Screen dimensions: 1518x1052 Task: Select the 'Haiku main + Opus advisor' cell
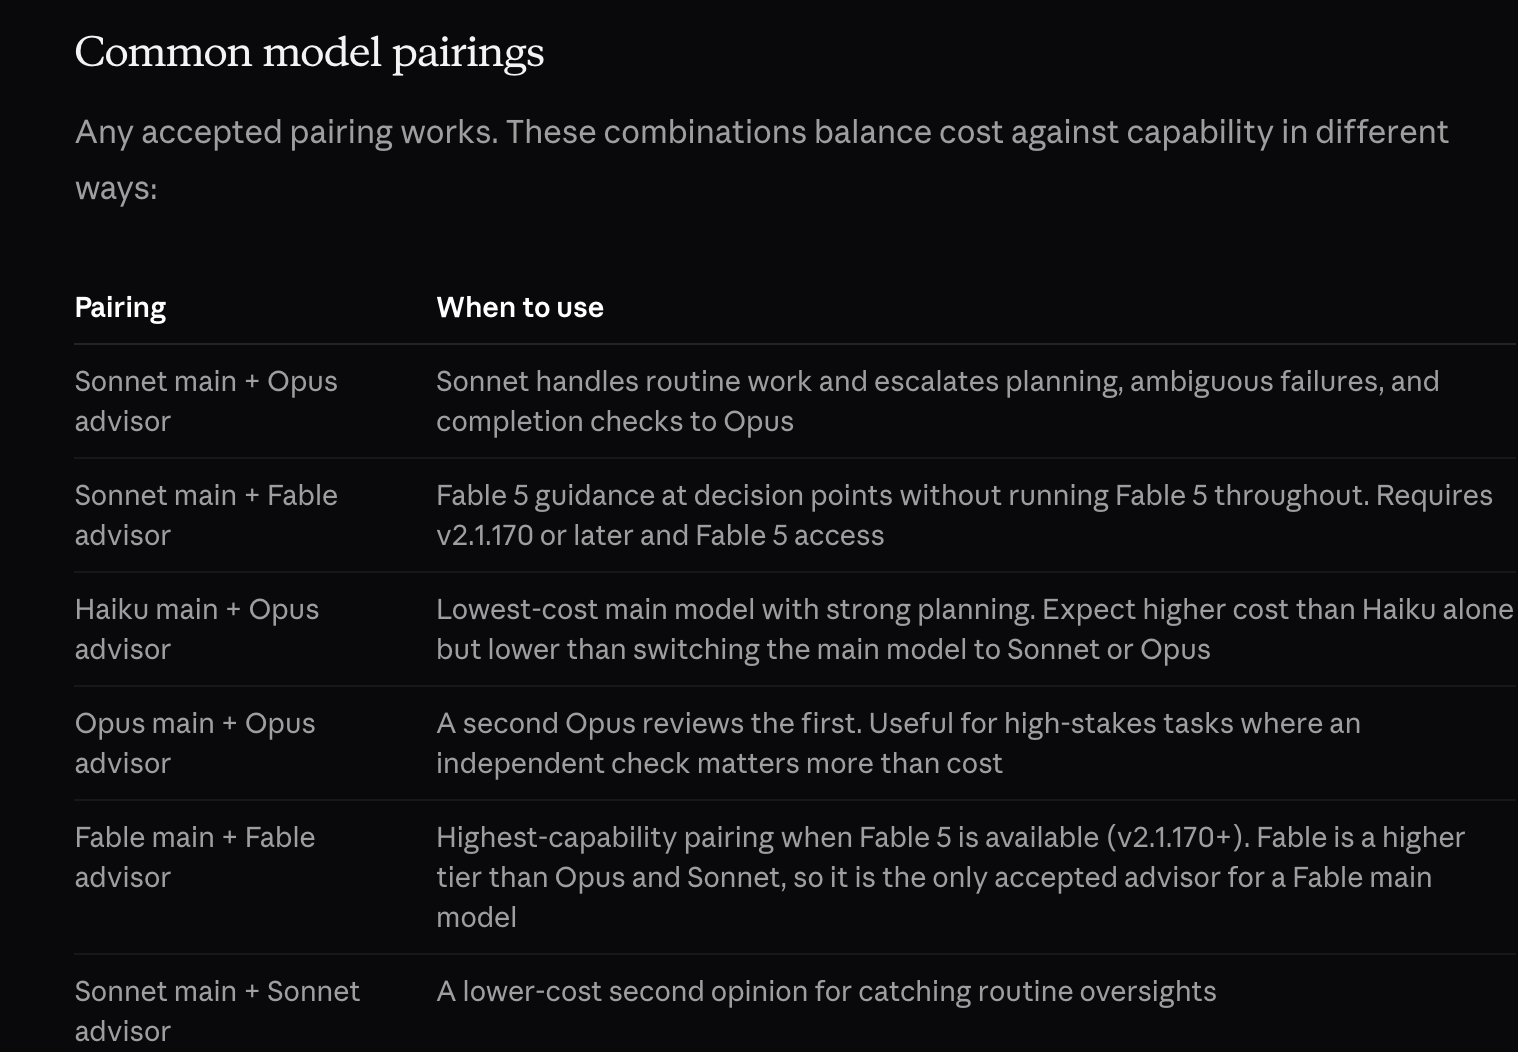[197, 629]
